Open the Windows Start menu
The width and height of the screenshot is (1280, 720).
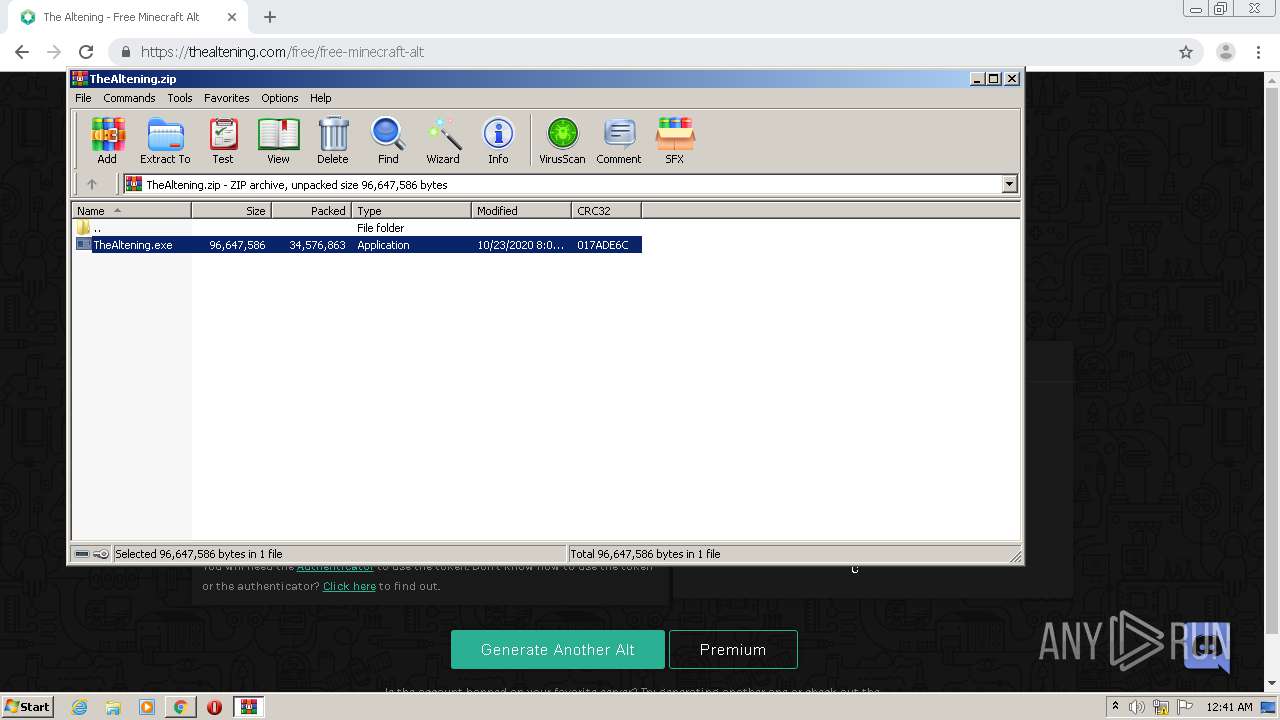click(28, 706)
